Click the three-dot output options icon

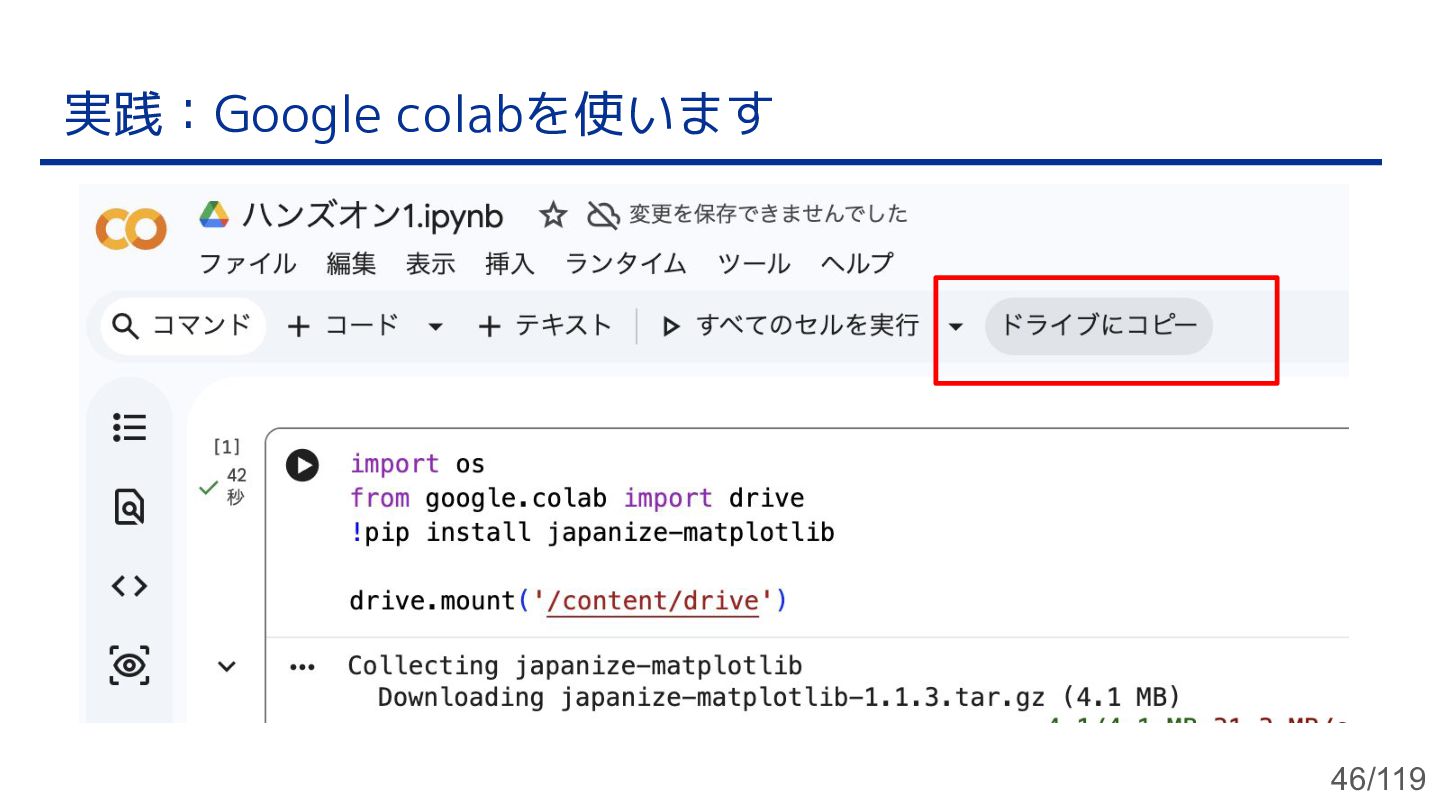[x=301, y=667]
